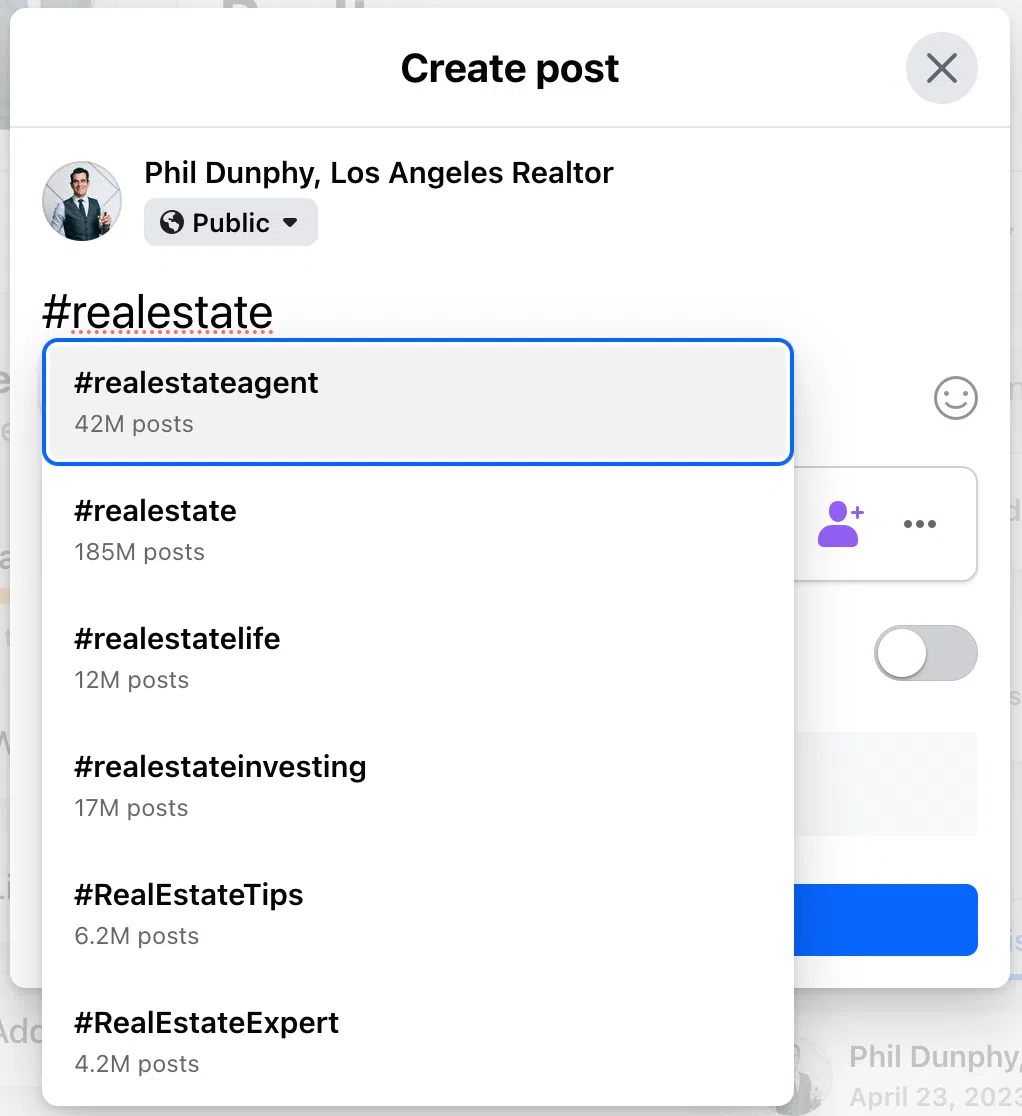Select the #RealEstateExpert suggestion
This screenshot has height=1116, width=1022.
pyautogui.click(x=417, y=1040)
